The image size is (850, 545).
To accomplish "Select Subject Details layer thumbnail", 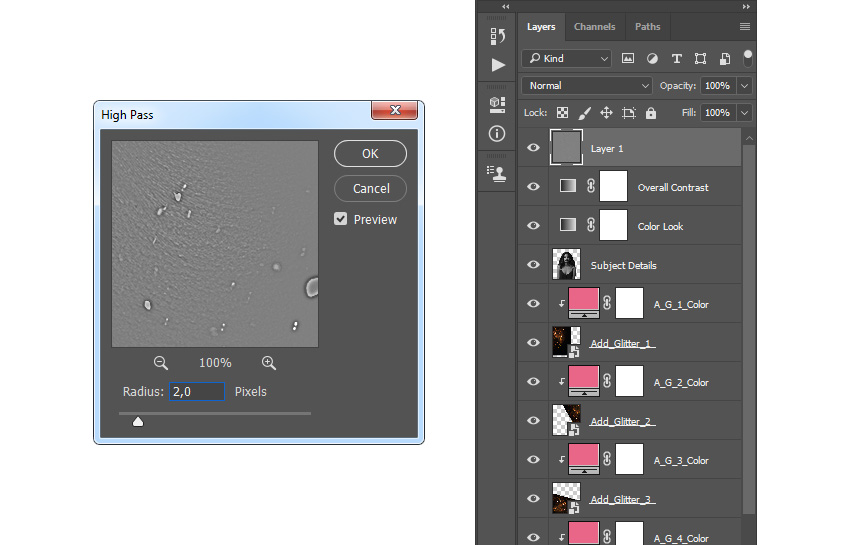I will 566,264.
